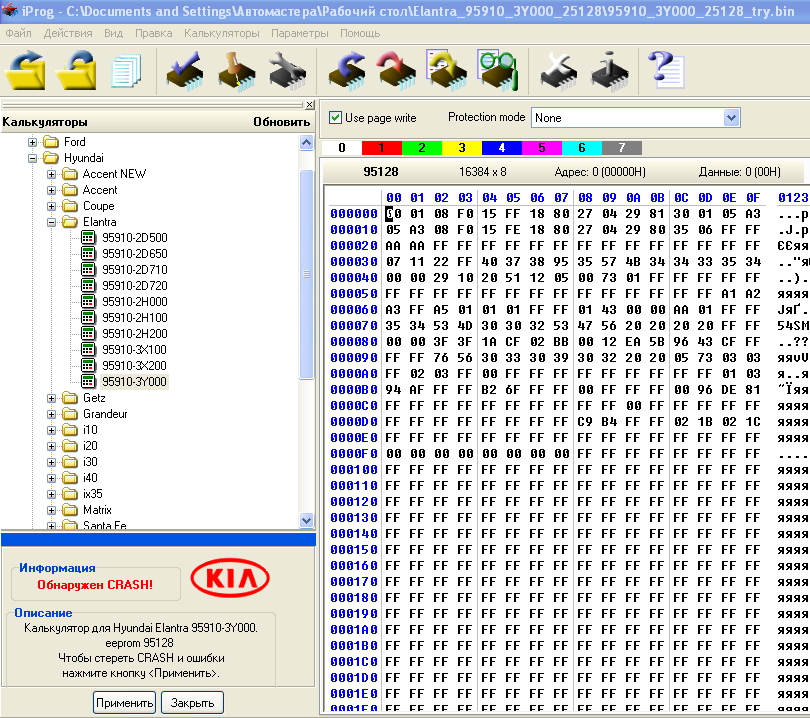Click address row label 000040
Image resolution: width=810 pixels, height=718 pixels.
[x=354, y=278]
